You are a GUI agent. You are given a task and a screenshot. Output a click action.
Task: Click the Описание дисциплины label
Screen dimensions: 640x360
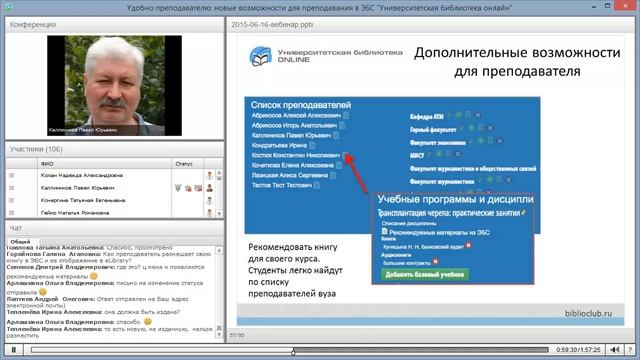pyautogui.click(x=409, y=223)
